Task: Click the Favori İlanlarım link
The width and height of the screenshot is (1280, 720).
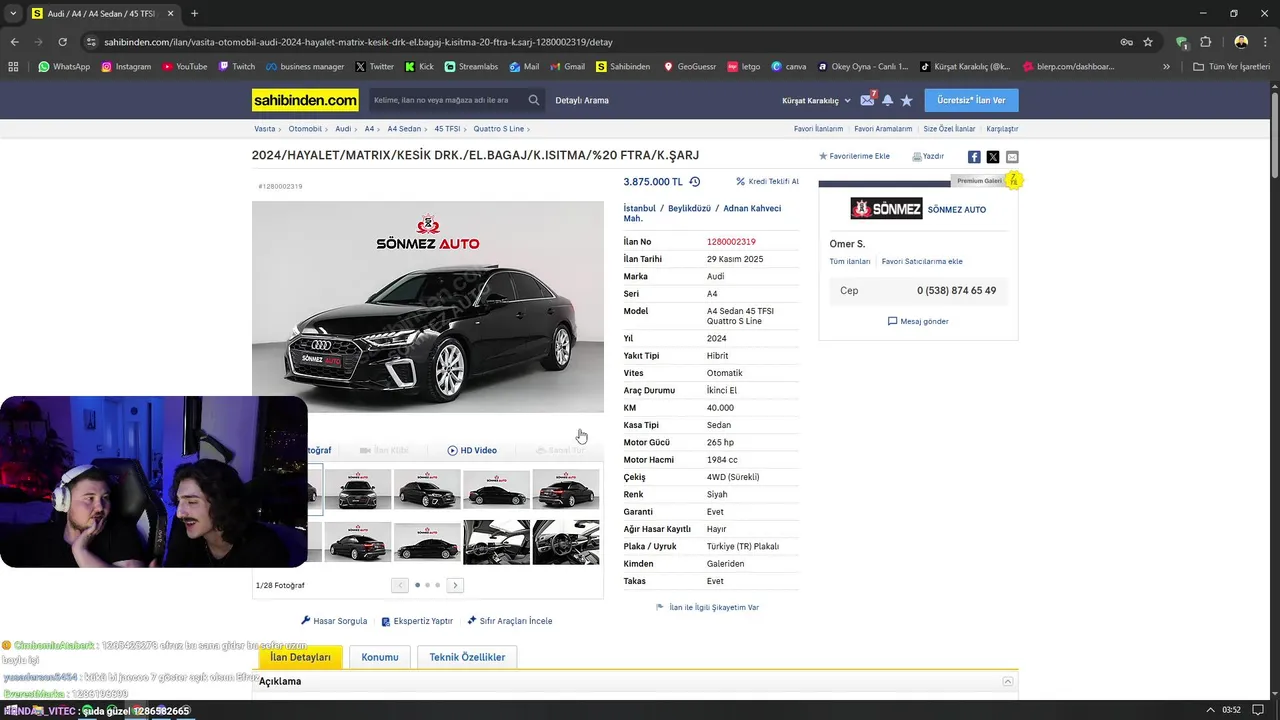Action: point(818,129)
